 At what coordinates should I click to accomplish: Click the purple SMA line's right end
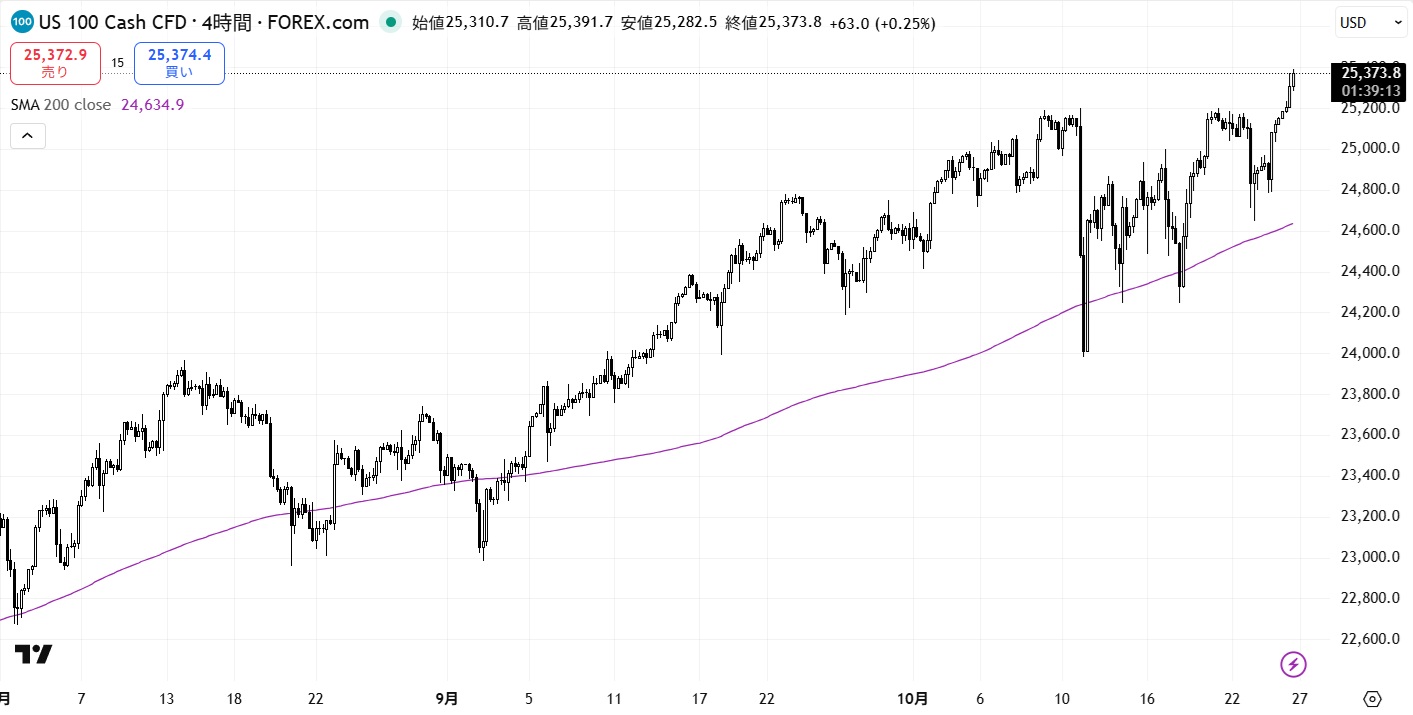pyautogui.click(x=1292, y=224)
